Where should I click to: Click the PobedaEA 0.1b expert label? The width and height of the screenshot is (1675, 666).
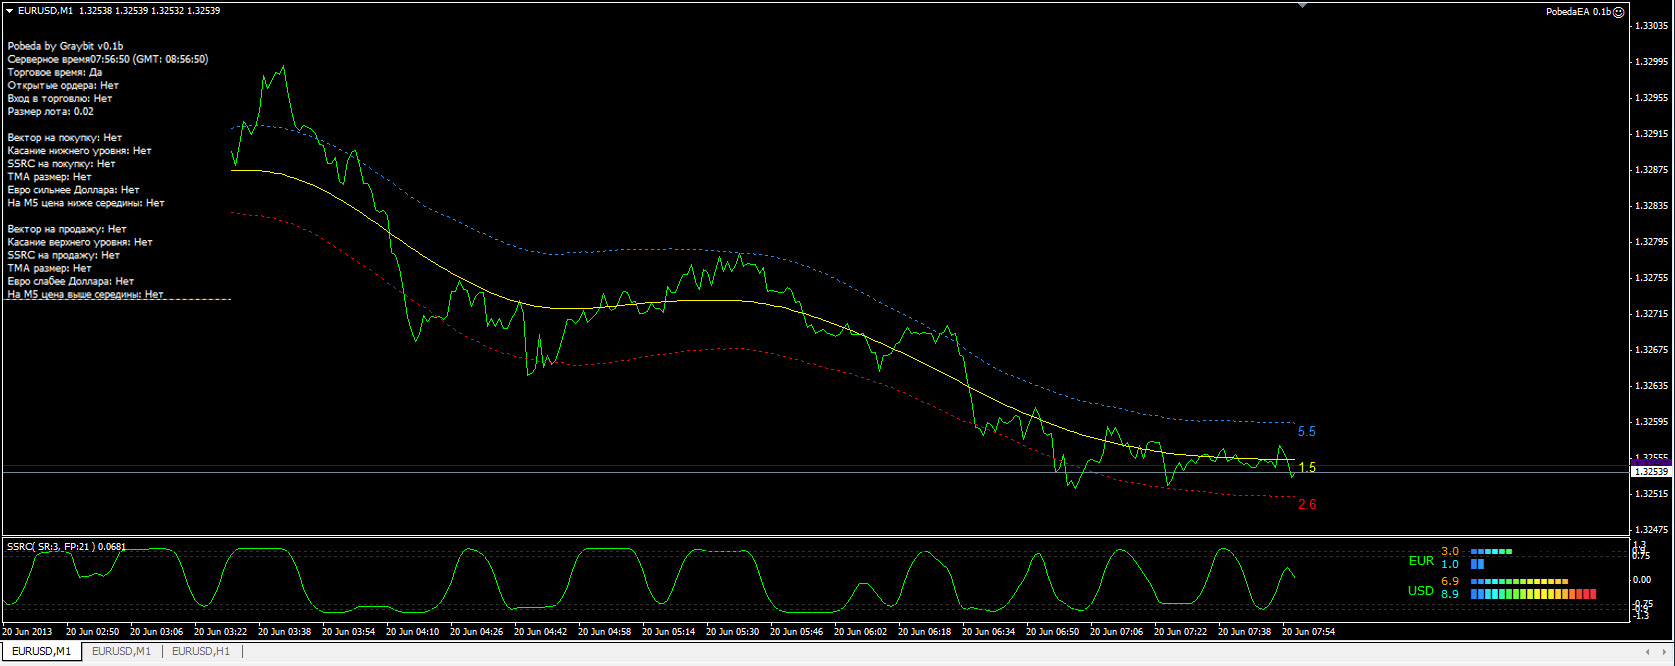(x=1578, y=12)
